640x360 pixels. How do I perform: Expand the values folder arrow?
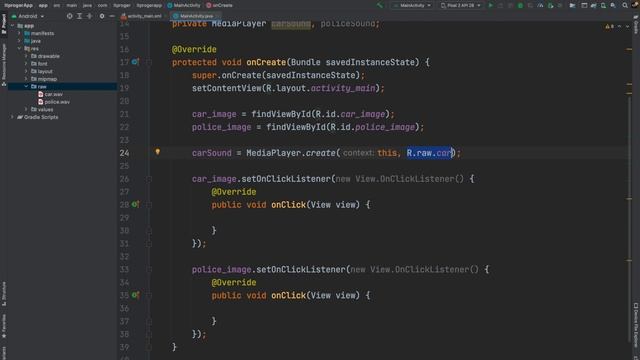(x=27, y=109)
